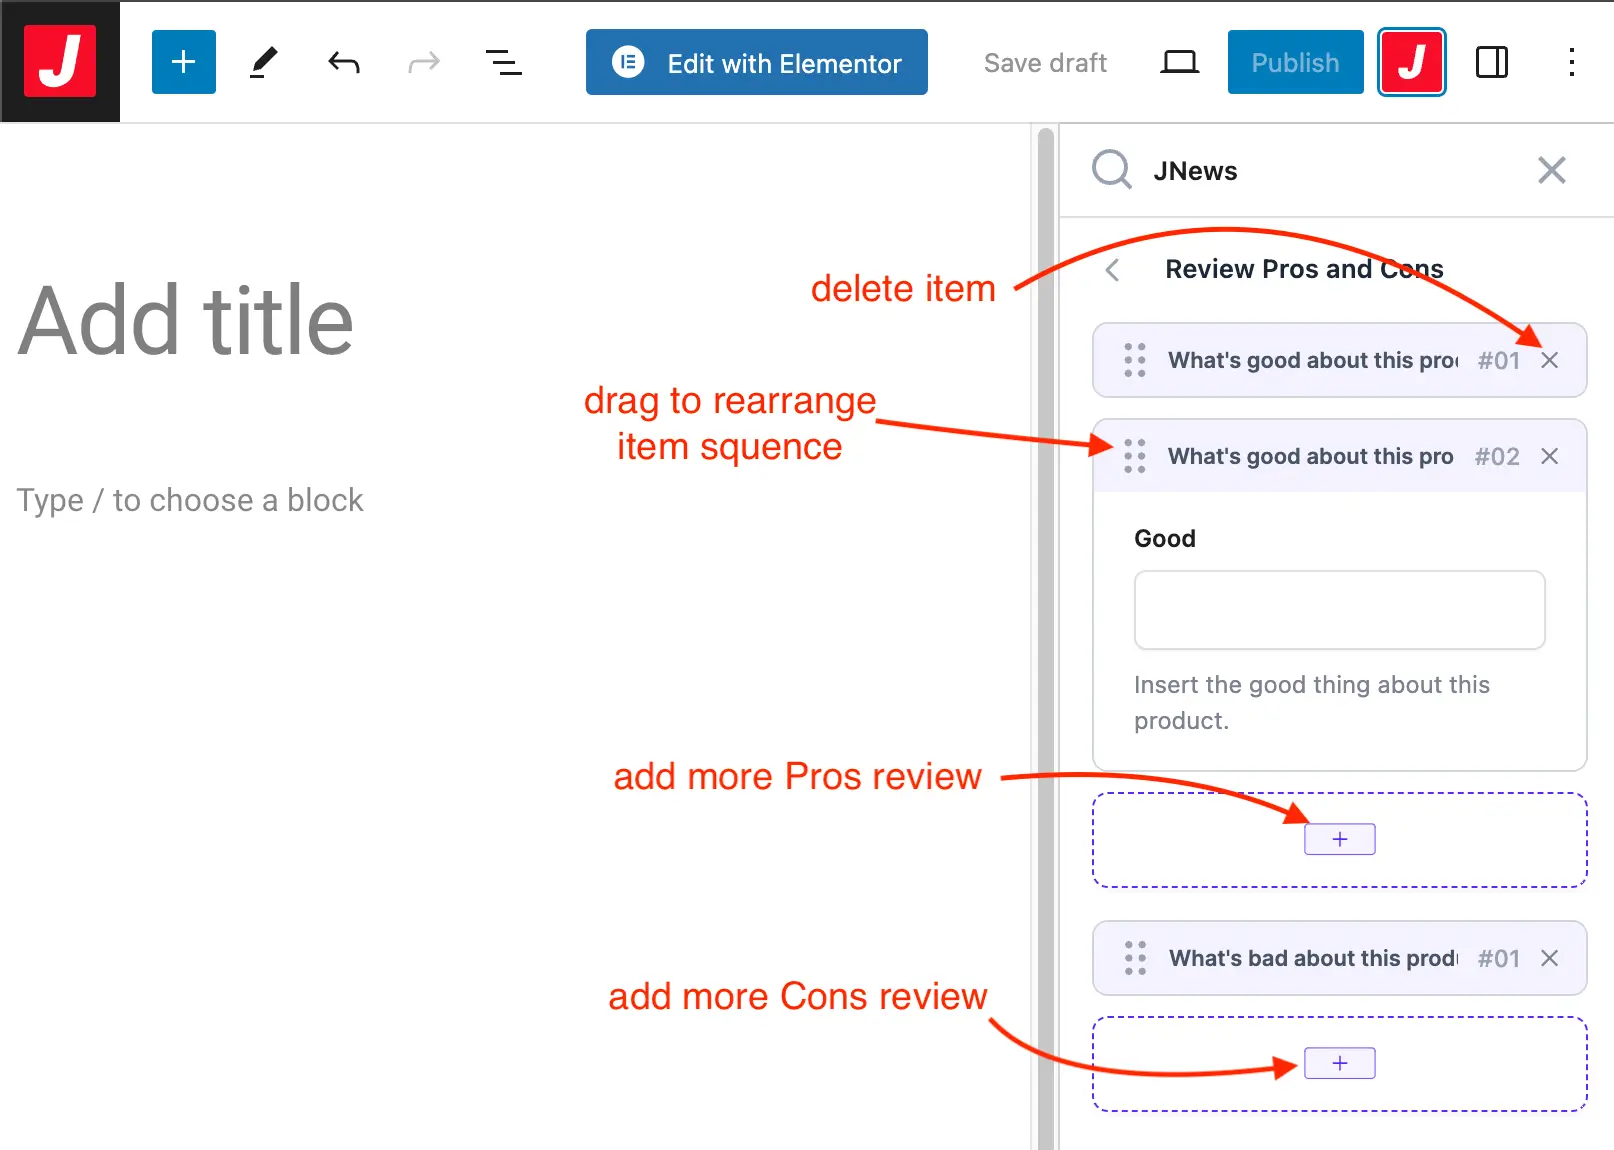1614x1150 pixels.
Task: Toggle the Settings sidebar panel
Action: (x=1491, y=62)
